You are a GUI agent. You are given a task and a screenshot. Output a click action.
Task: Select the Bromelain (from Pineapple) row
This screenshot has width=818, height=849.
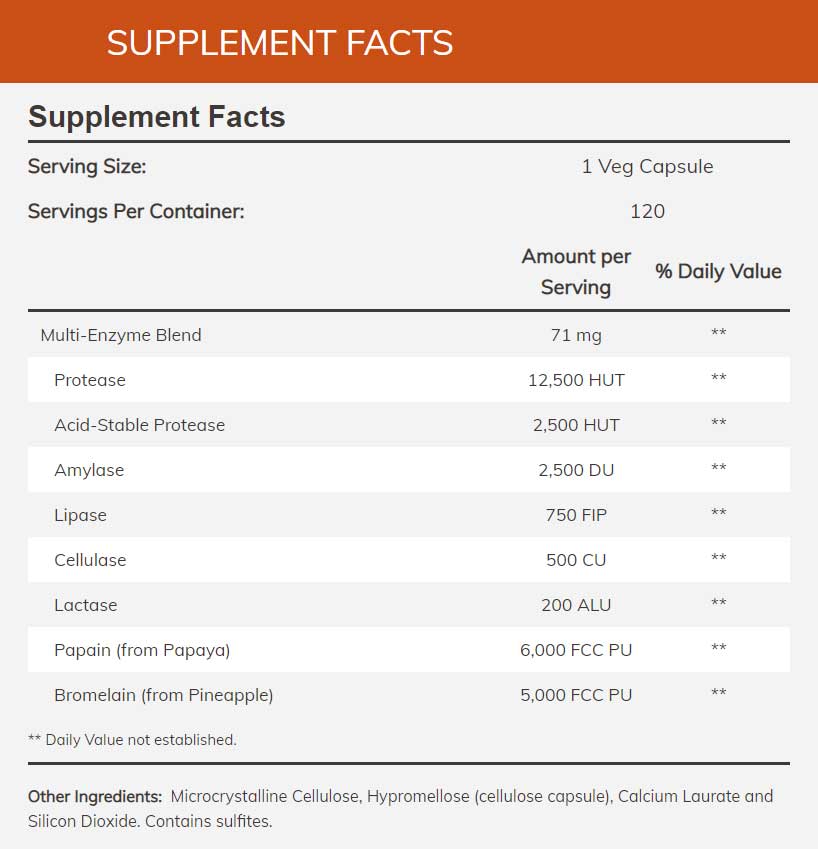click(x=163, y=695)
